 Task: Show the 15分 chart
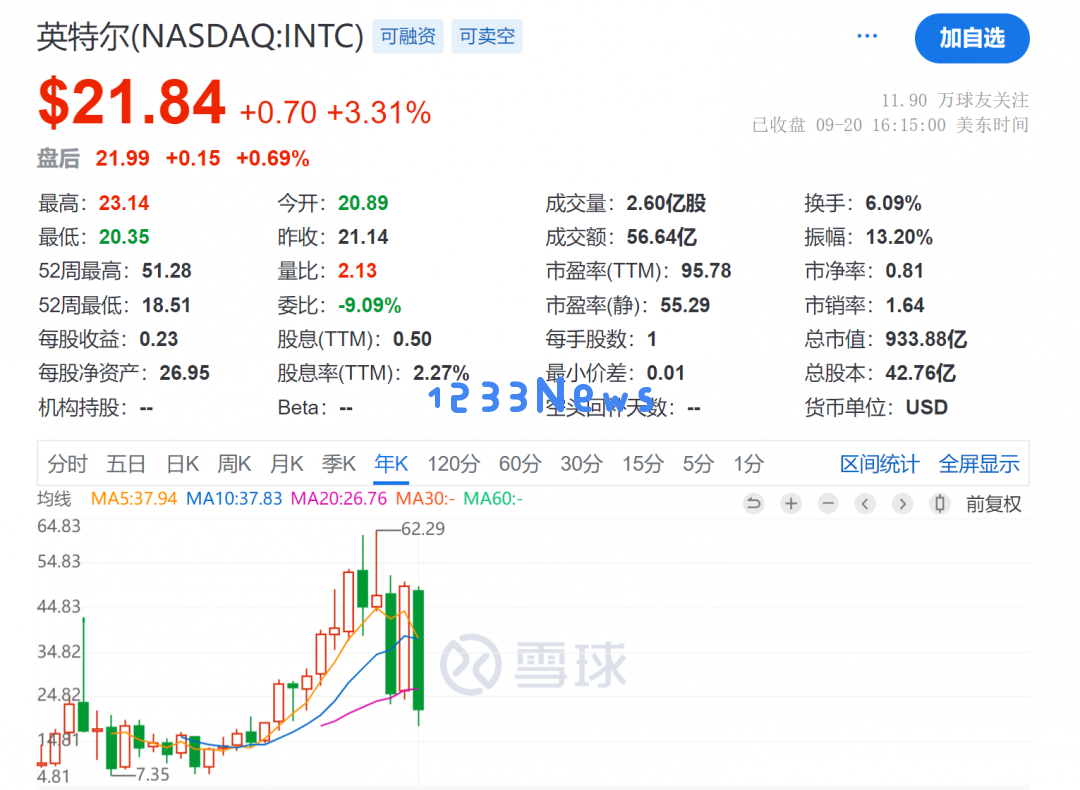643,464
